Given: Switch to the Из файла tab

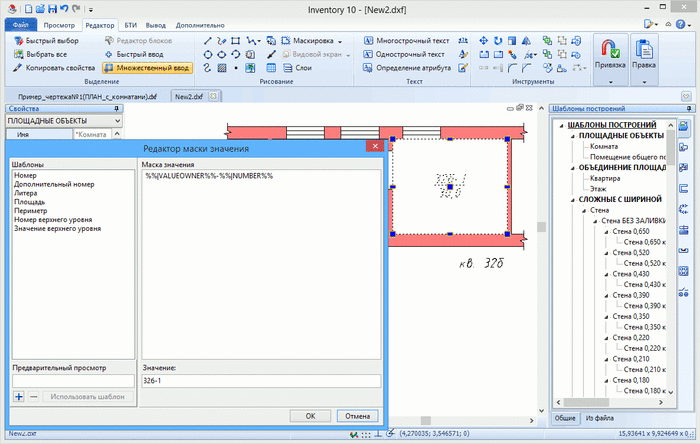Looking at the screenshot, I should click(601, 415).
